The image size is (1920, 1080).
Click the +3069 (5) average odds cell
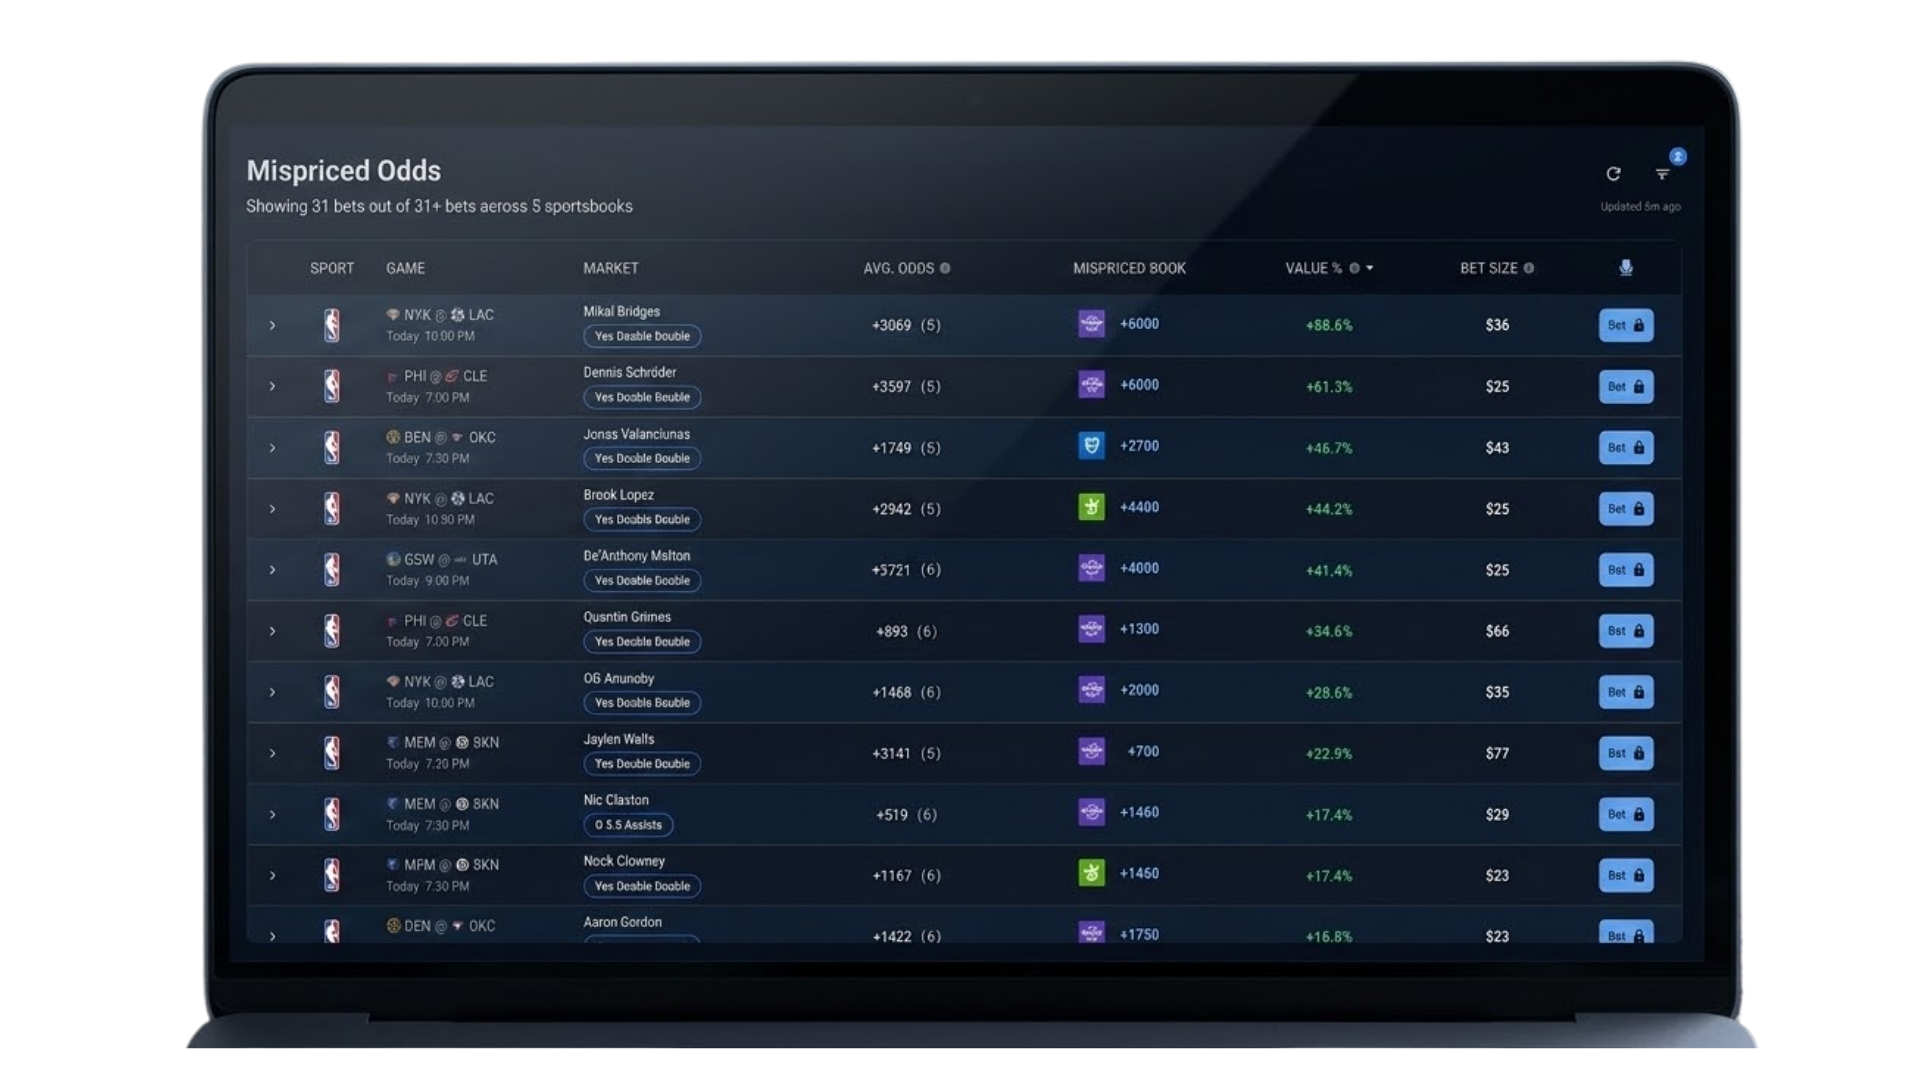click(x=906, y=325)
